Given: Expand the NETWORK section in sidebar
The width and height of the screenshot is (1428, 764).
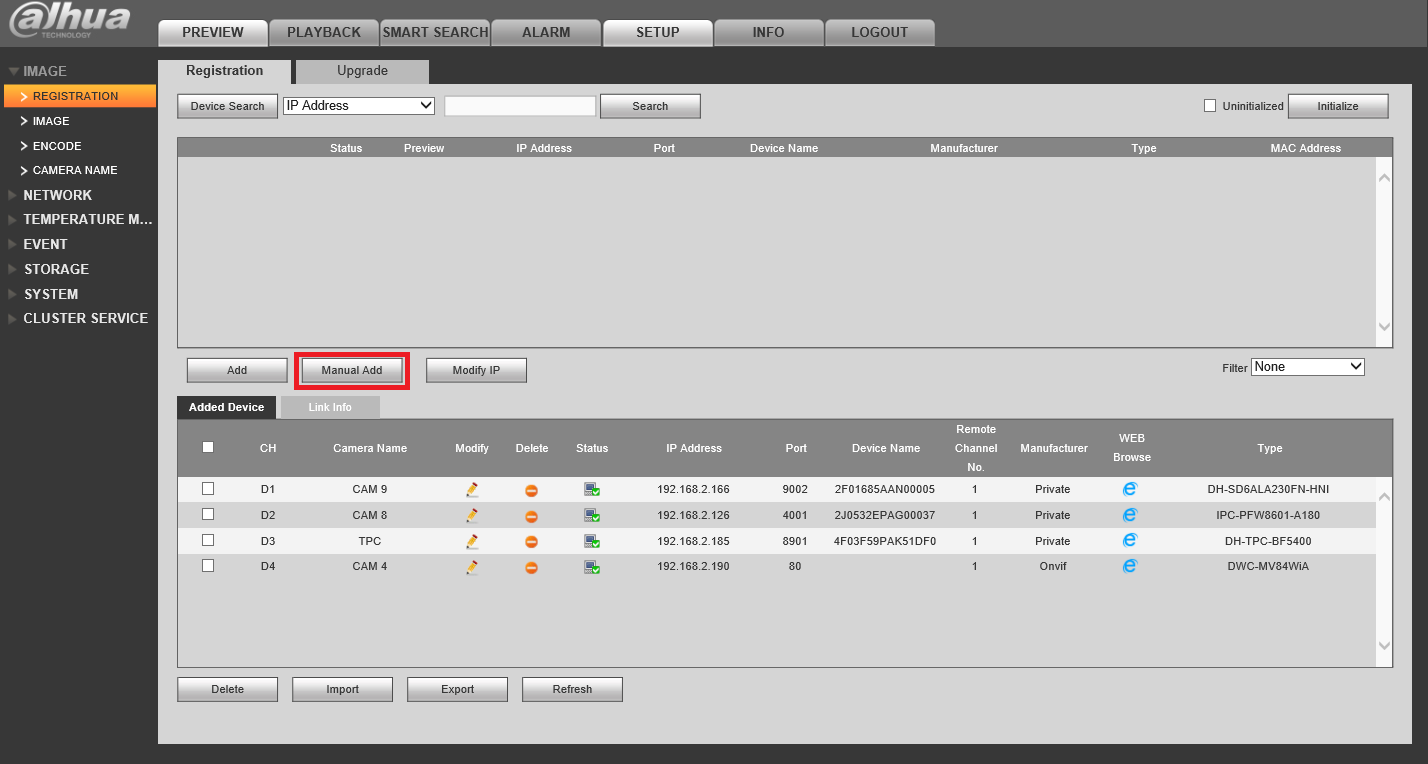Looking at the screenshot, I should click(57, 195).
